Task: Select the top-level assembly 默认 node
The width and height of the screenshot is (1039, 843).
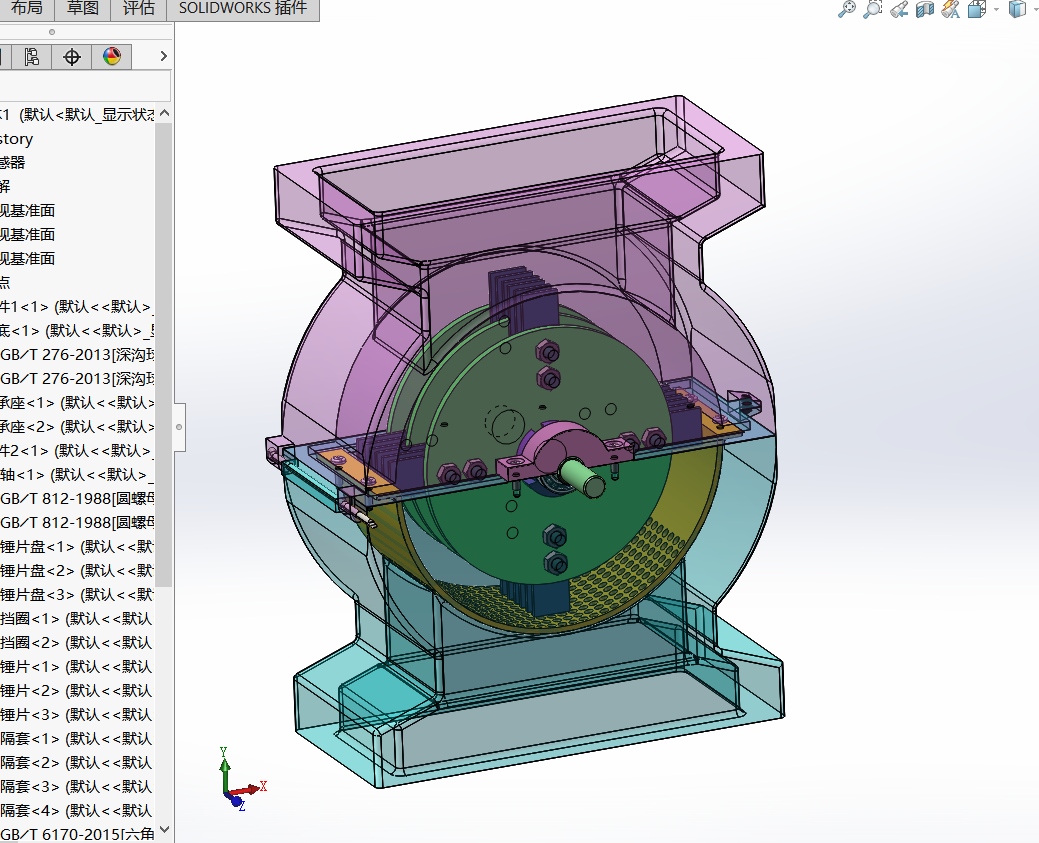Action: coord(77,115)
